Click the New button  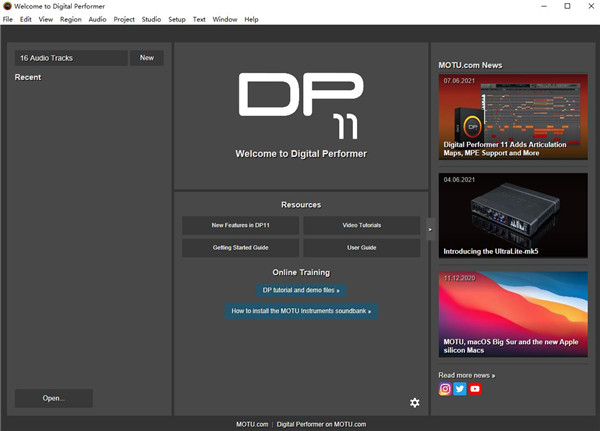click(147, 58)
